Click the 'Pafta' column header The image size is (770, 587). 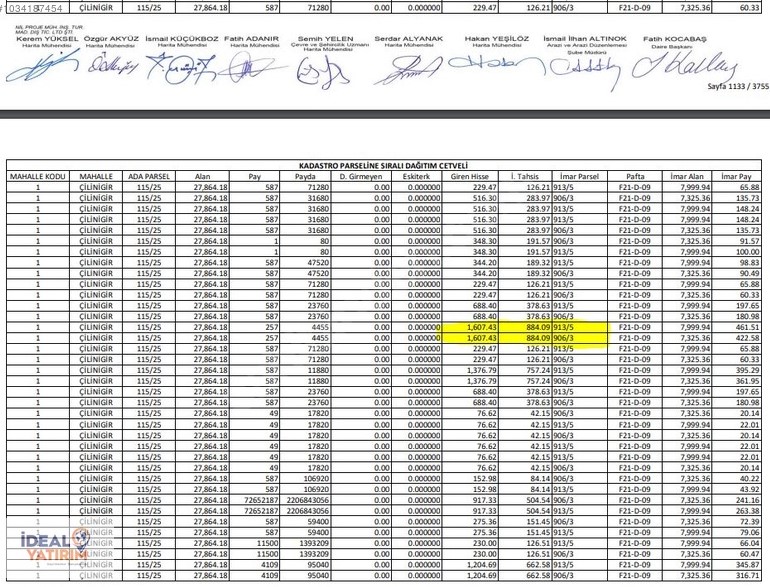click(635, 176)
